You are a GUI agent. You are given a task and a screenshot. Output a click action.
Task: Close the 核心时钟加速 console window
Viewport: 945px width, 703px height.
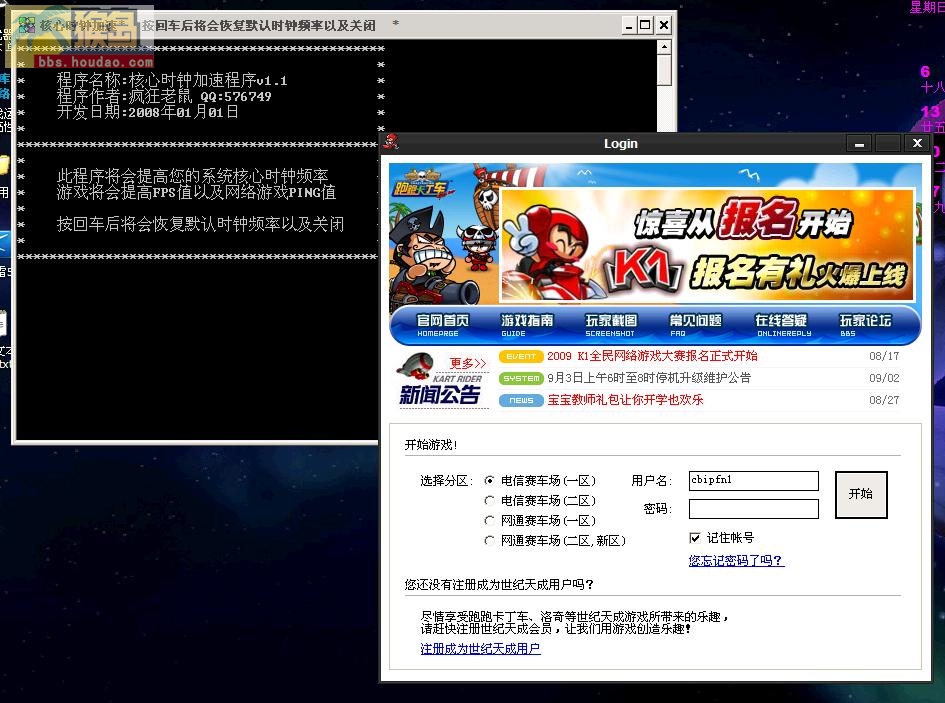[664, 25]
